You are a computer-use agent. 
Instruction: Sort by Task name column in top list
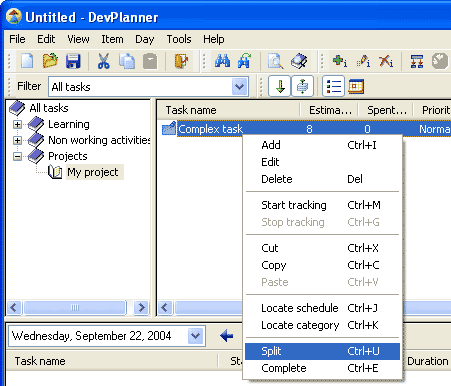pos(228,110)
